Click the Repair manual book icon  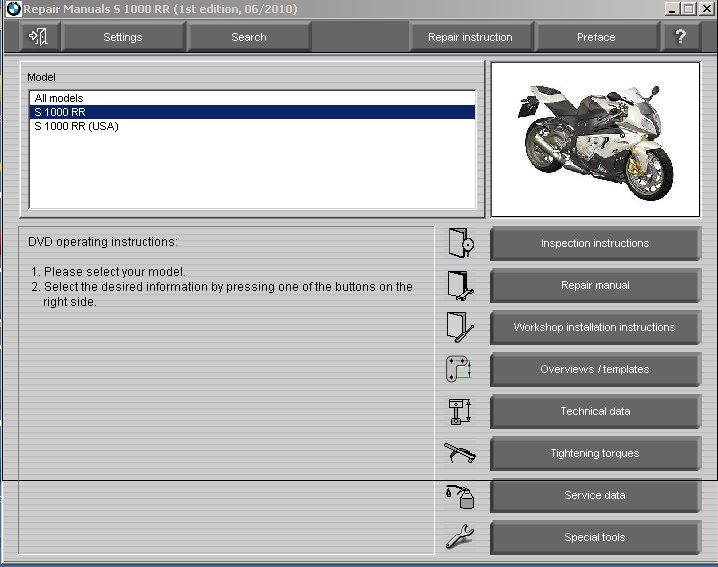click(460, 285)
